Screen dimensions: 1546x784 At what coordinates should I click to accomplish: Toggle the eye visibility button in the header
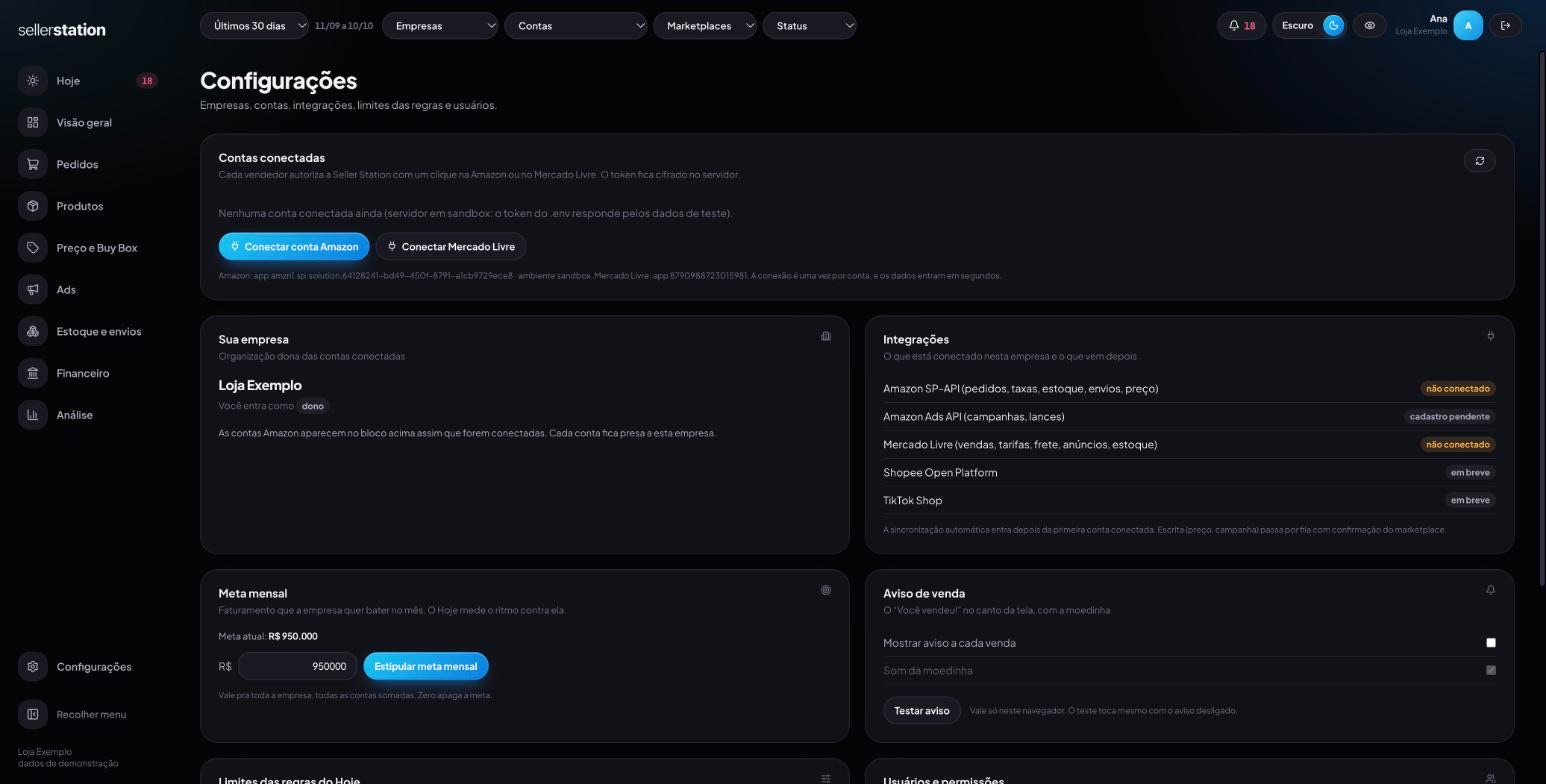tap(1370, 26)
